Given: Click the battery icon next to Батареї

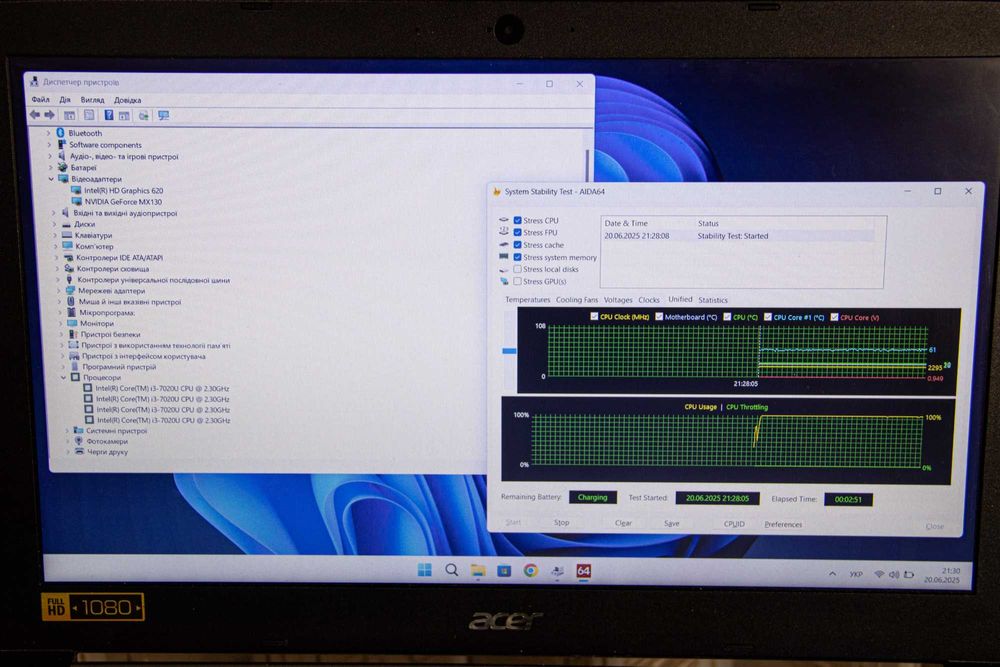Looking at the screenshot, I should 62,168.
